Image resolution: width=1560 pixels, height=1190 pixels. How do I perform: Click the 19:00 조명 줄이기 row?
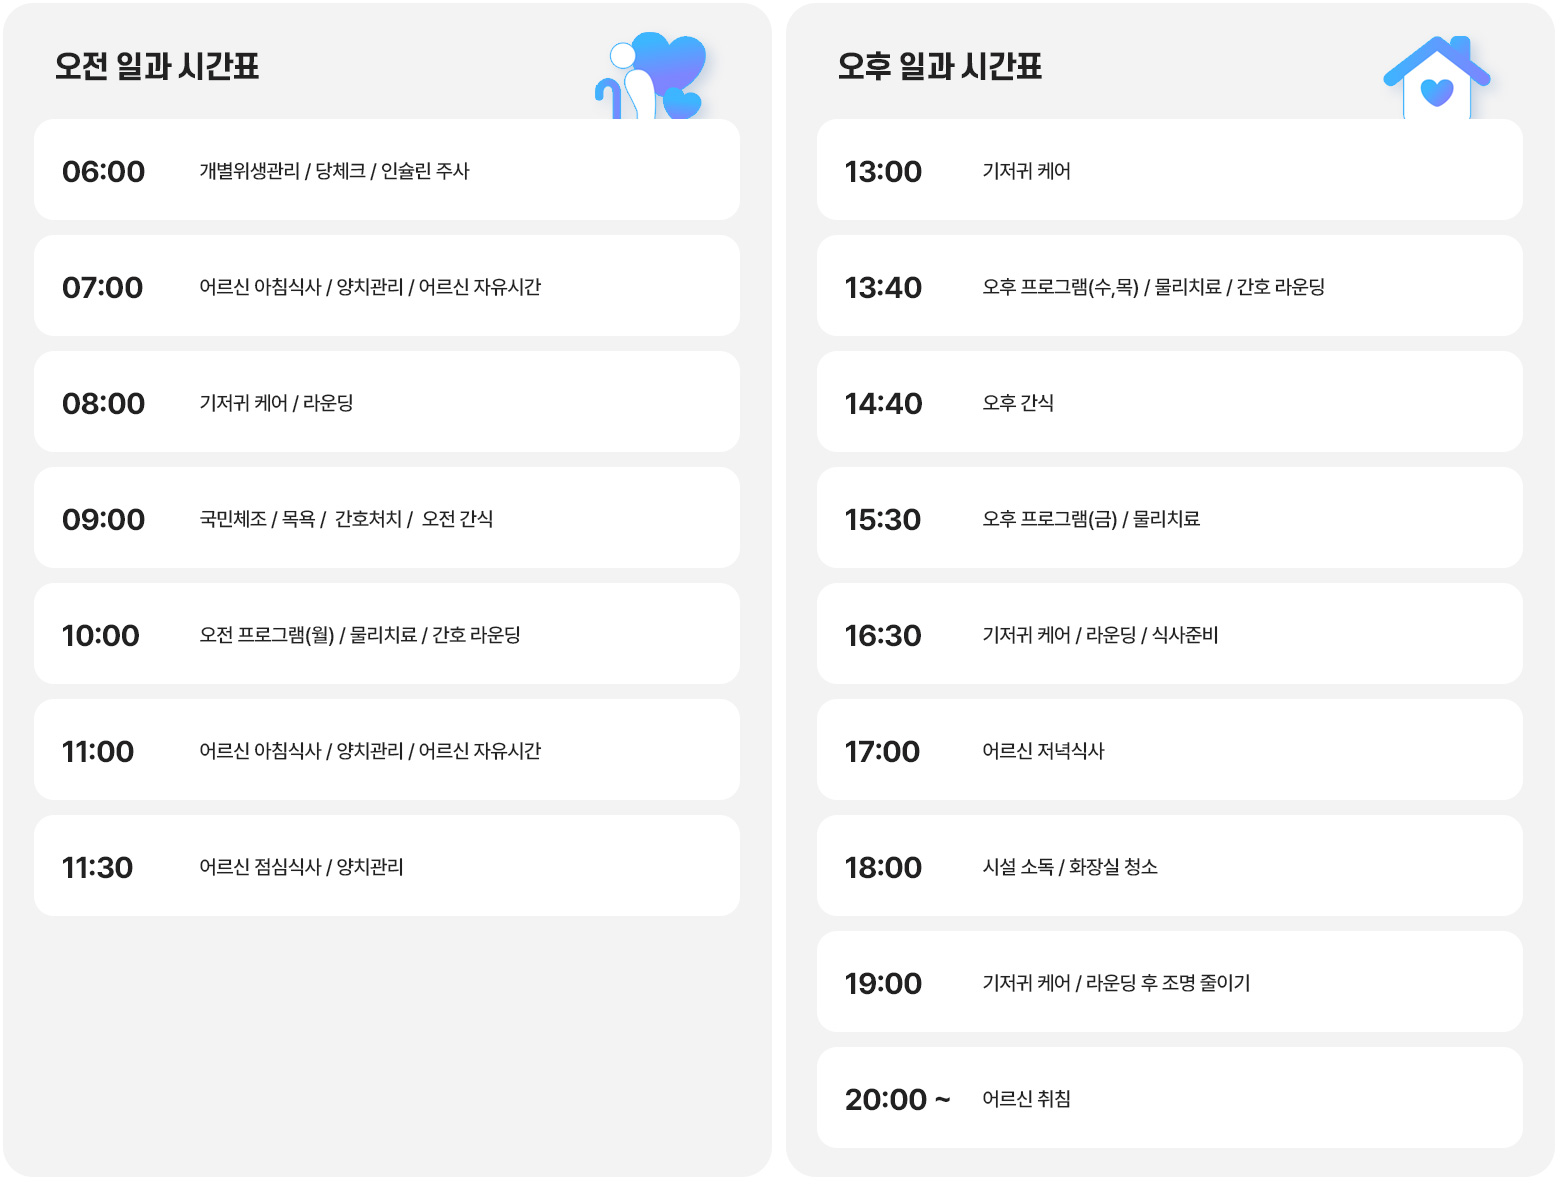point(1169,983)
